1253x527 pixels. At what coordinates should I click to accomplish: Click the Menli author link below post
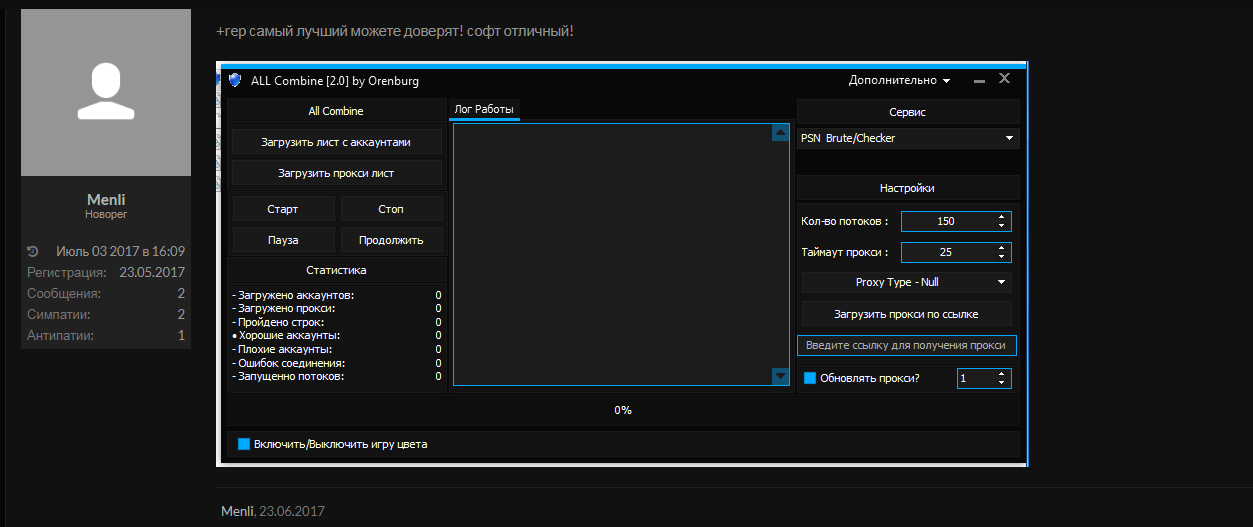tap(237, 511)
